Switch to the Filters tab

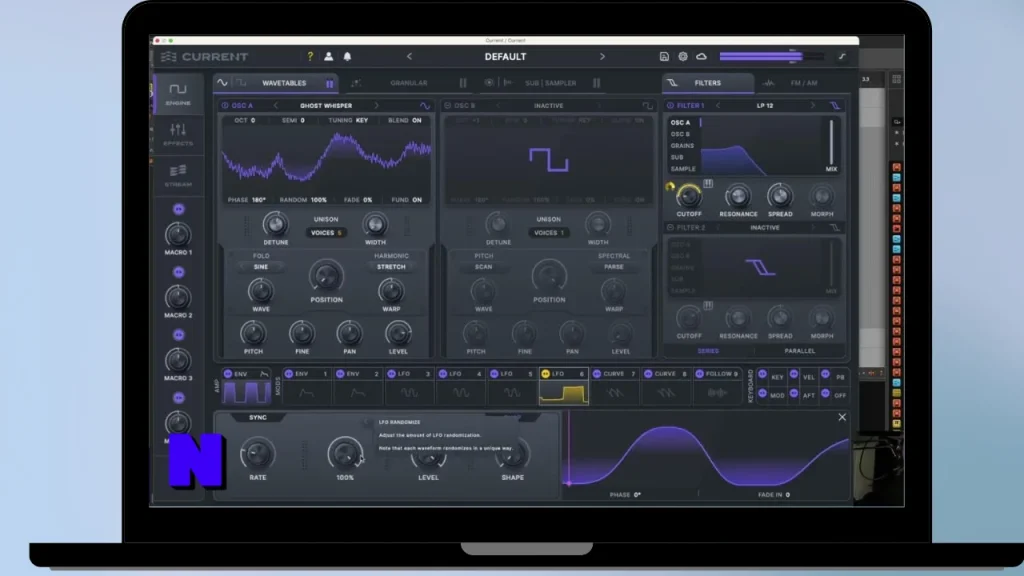707,84
